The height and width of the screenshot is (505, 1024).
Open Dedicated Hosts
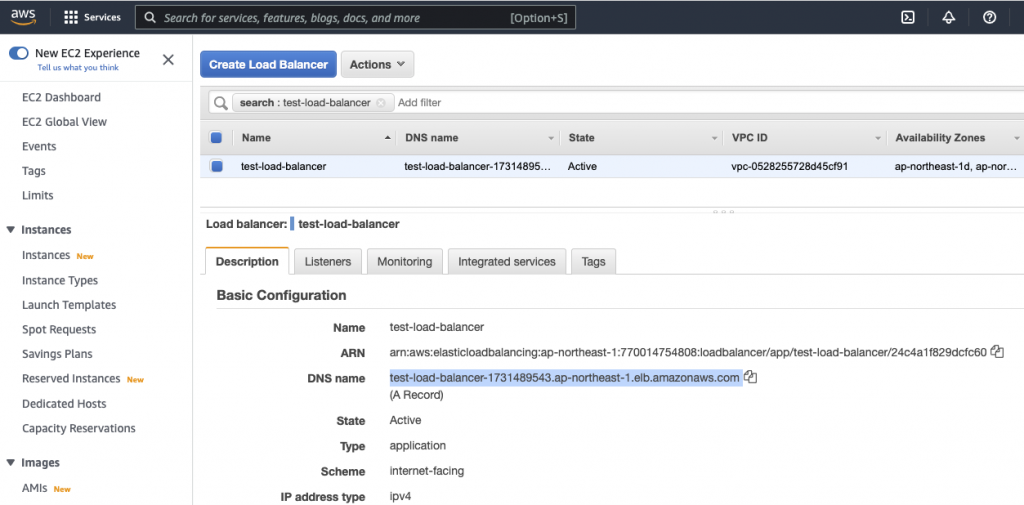(x=64, y=404)
